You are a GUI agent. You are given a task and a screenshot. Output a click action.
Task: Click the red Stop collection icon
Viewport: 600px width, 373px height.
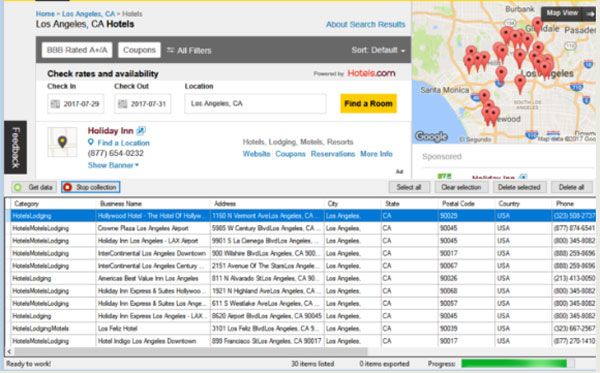click(67, 187)
